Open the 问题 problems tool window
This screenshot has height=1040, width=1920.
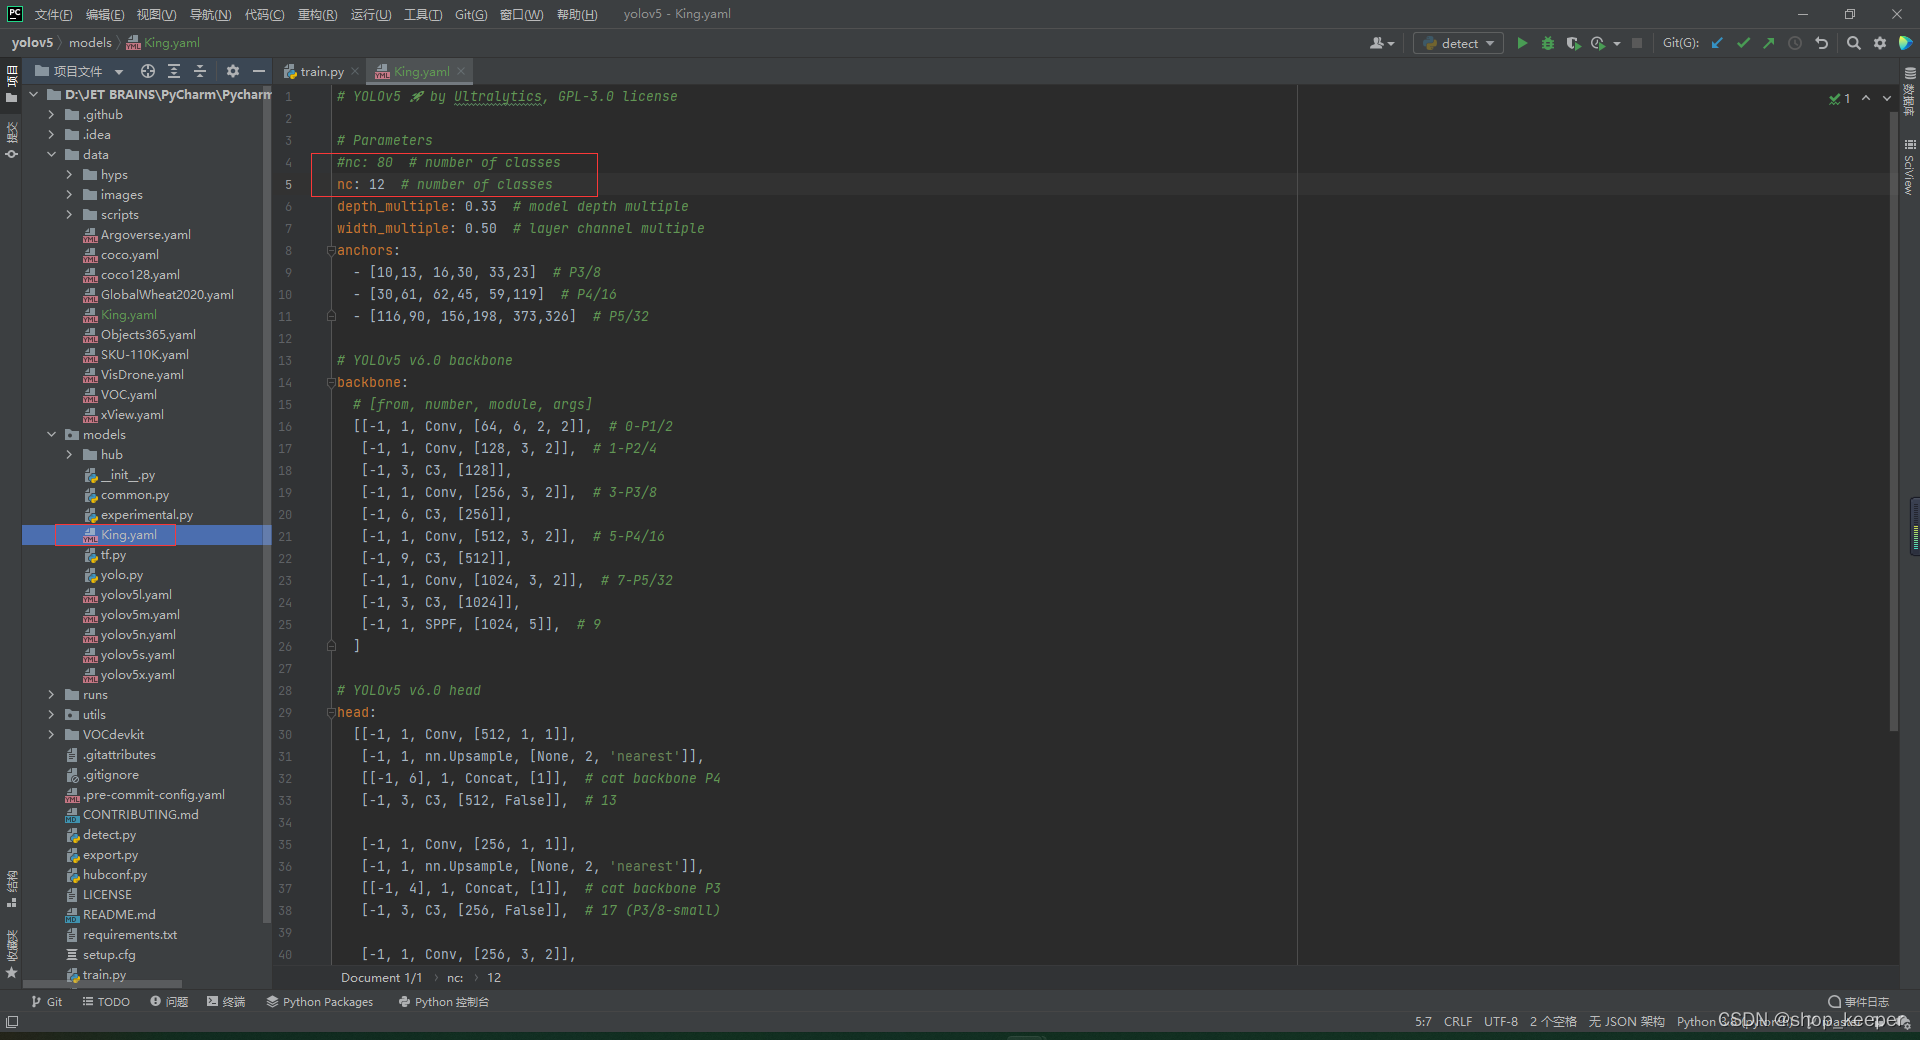click(x=169, y=1002)
